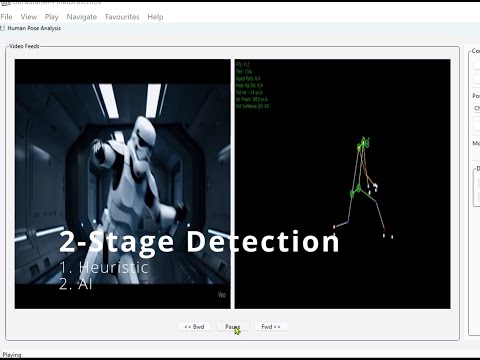Click the 2-Stage Detection overlay title
Viewport: 480px width, 360px height.
tap(199, 242)
